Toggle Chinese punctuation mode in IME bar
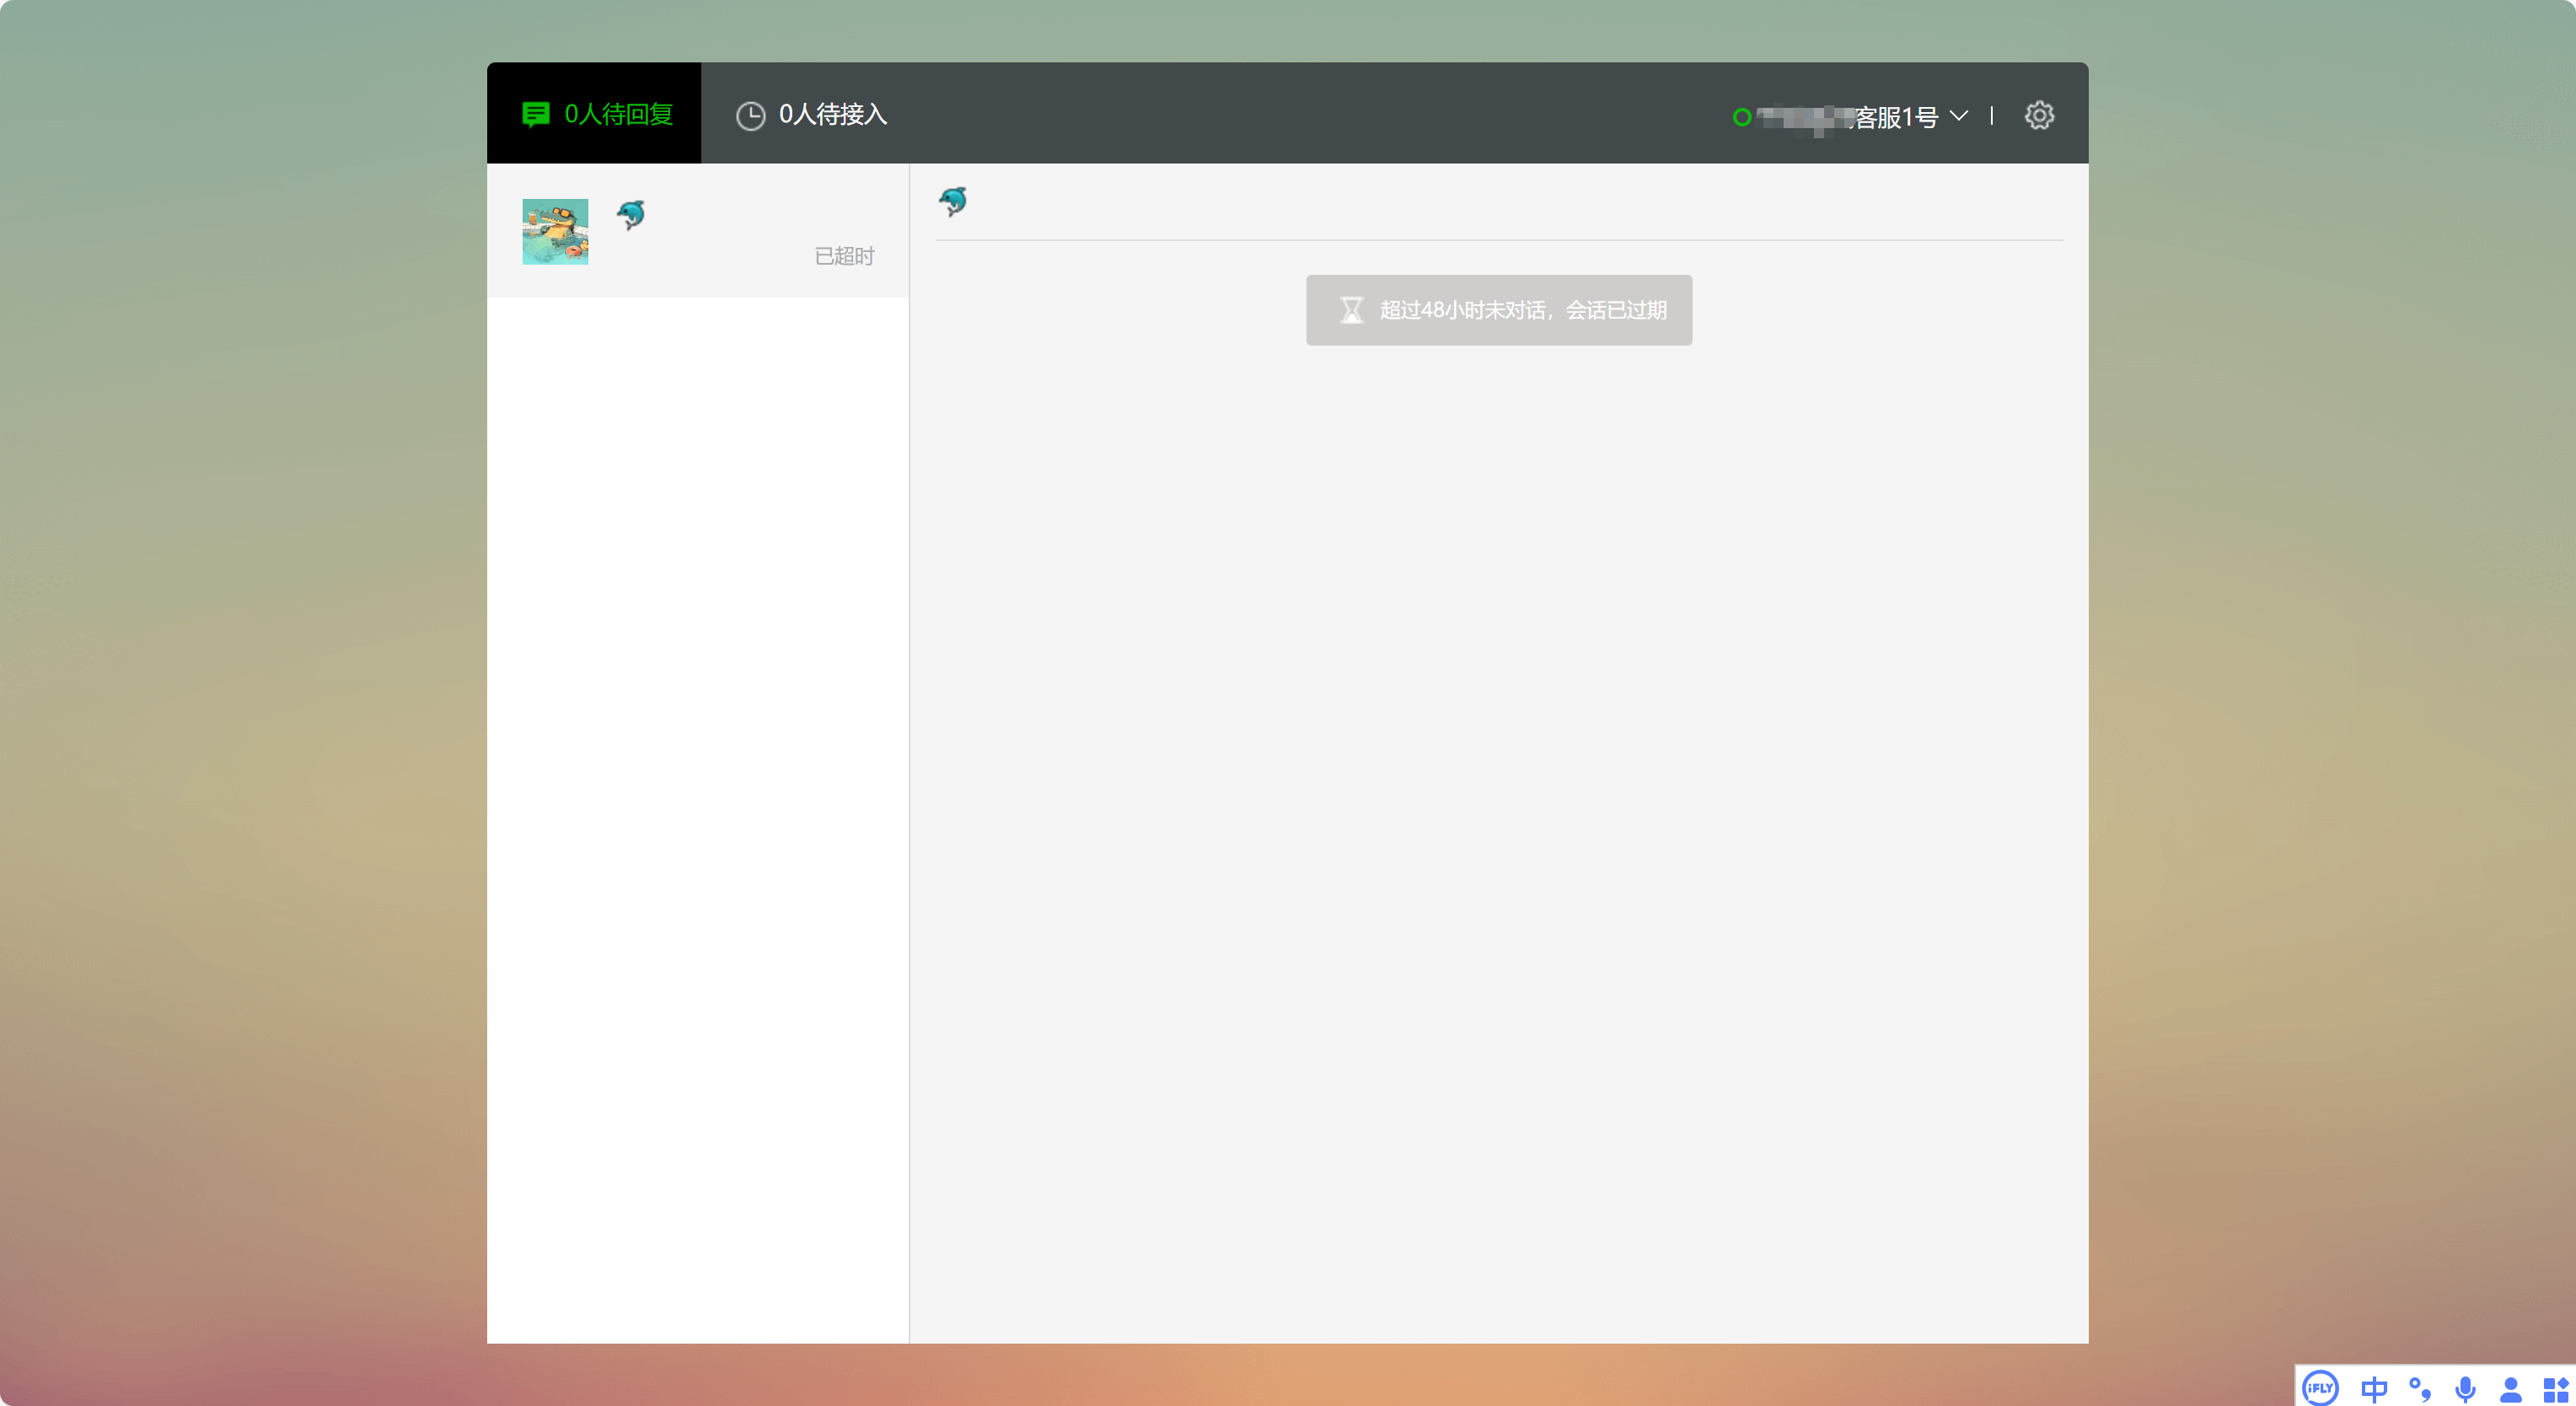The width and height of the screenshot is (2576, 1406). [2419, 1388]
